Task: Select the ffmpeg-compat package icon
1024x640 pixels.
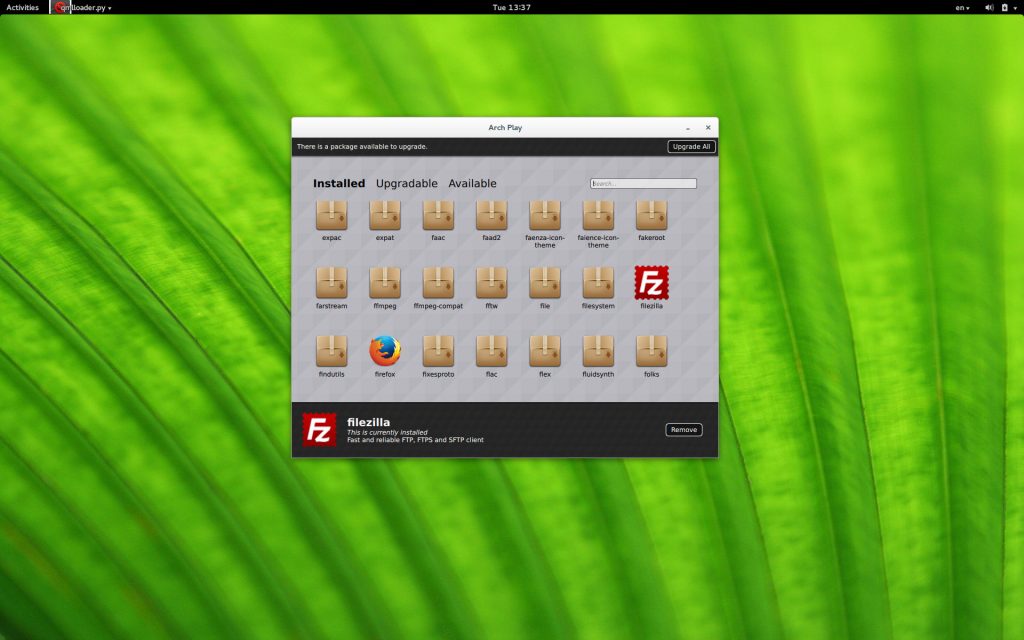Action: 438,283
